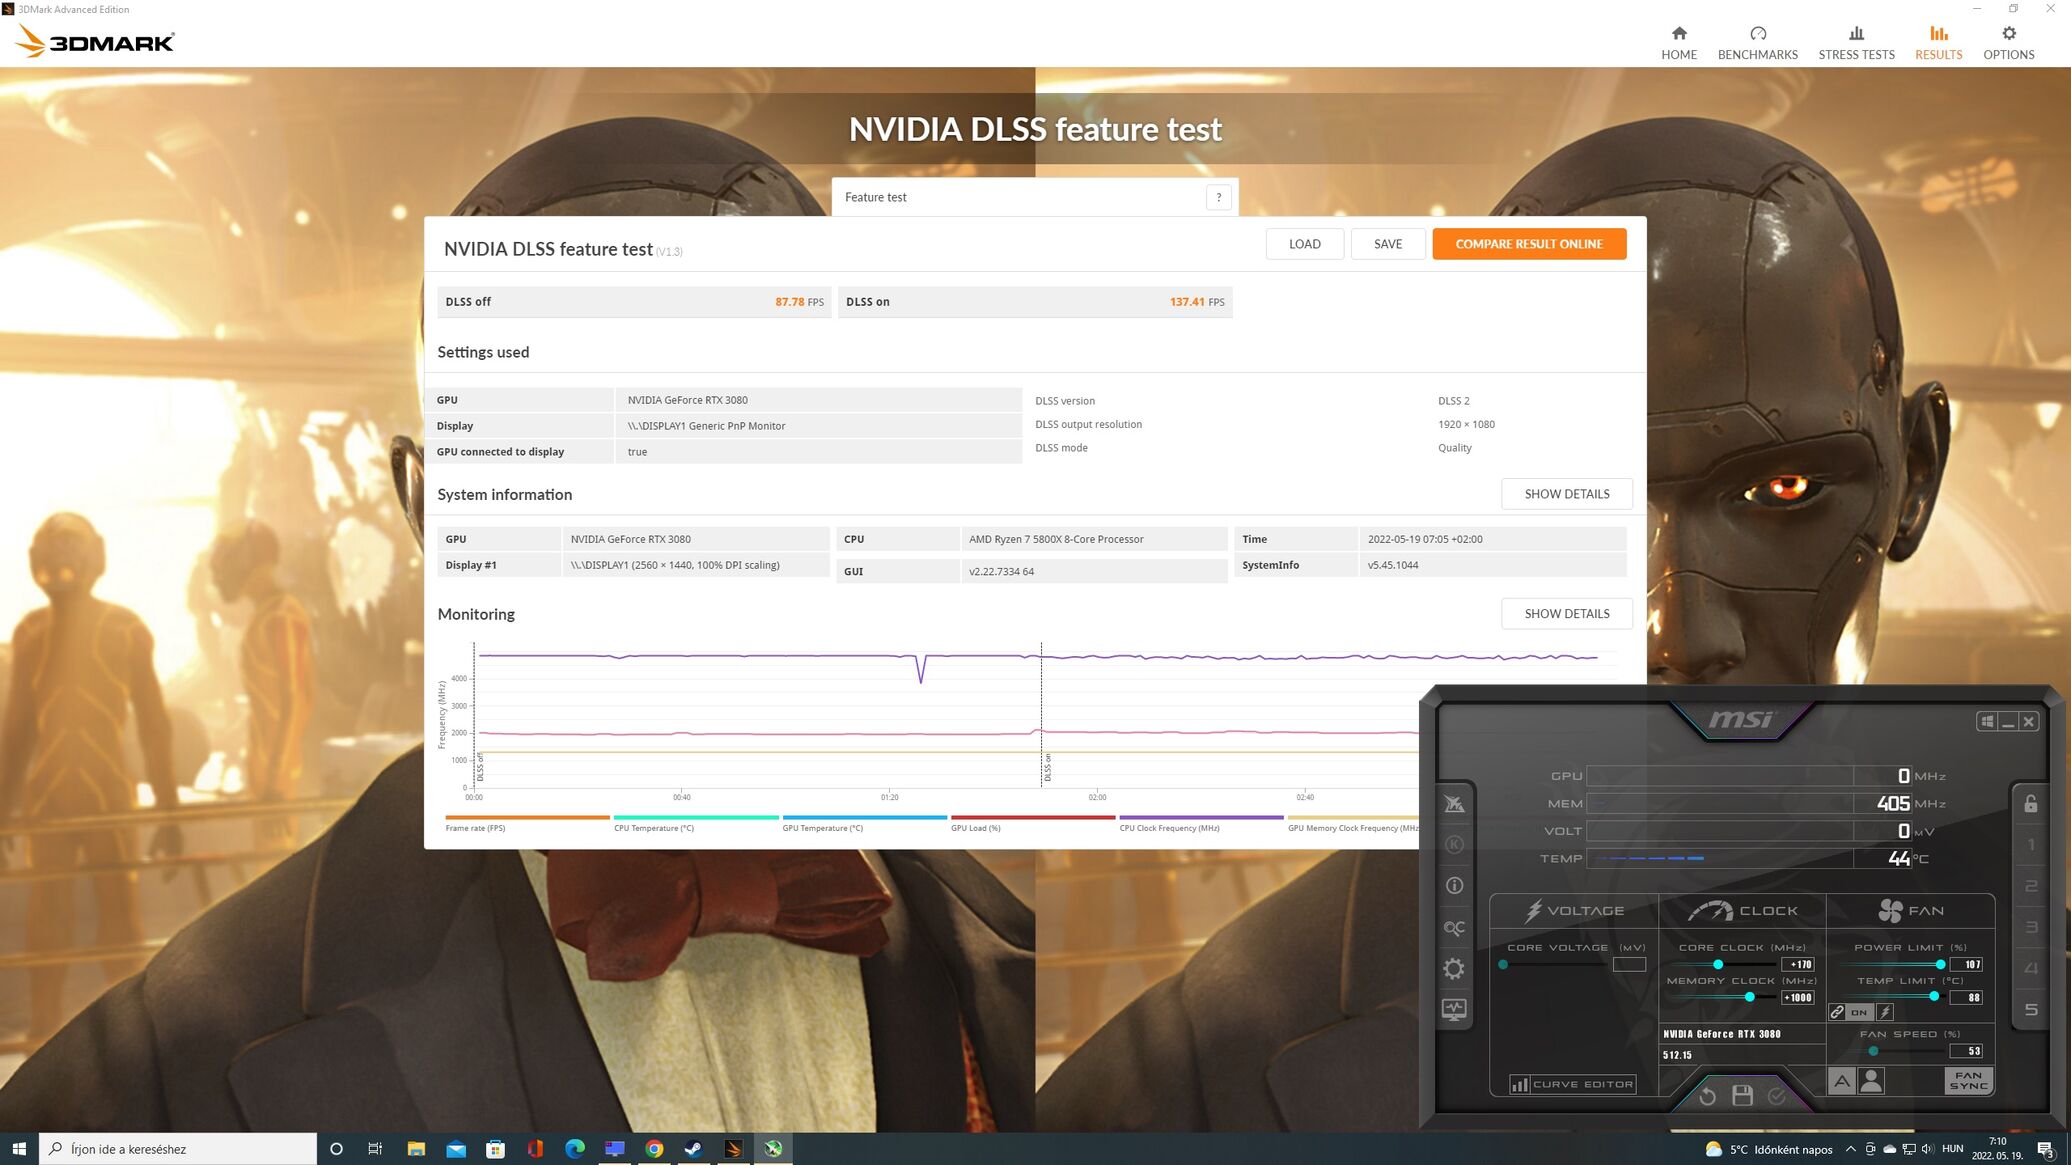Image resolution: width=2071 pixels, height=1165 pixels.
Task: Click user-defined fan curve person icon
Action: (x=1871, y=1081)
